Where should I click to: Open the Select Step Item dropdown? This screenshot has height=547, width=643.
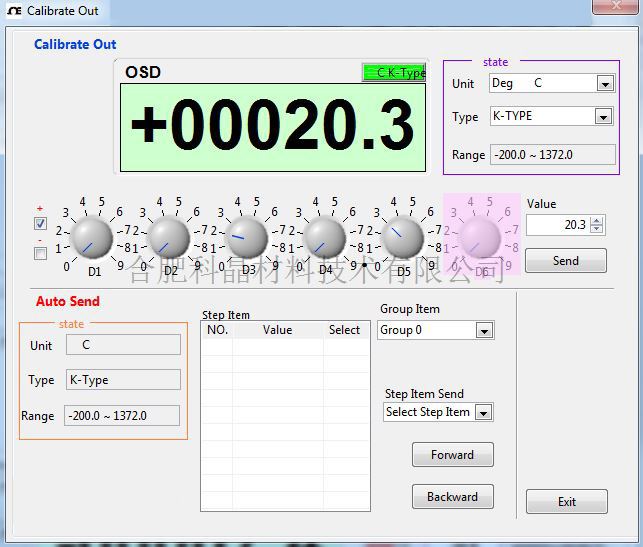coord(484,413)
